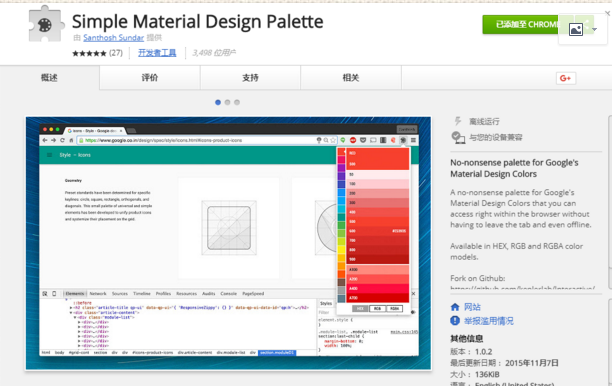
Task: Click the reload icon in preview browser
Action: pos(62,140)
